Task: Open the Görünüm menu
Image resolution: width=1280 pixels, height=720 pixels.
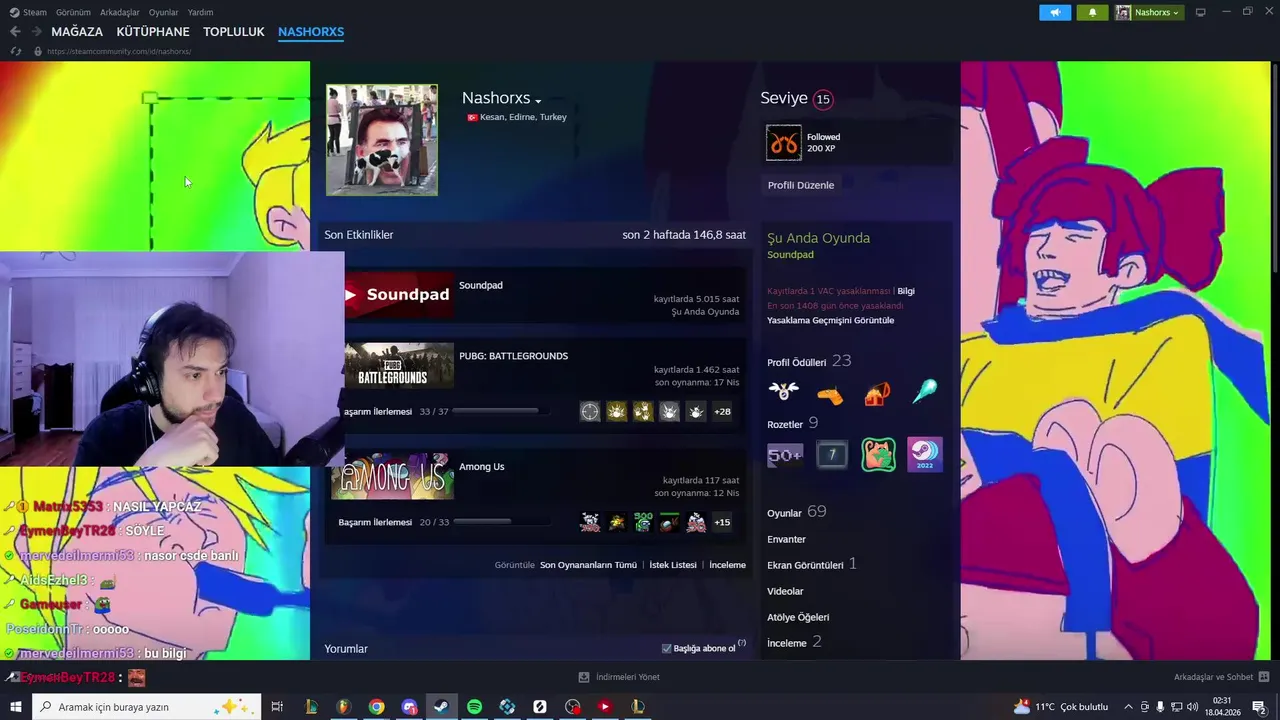Action: click(73, 12)
